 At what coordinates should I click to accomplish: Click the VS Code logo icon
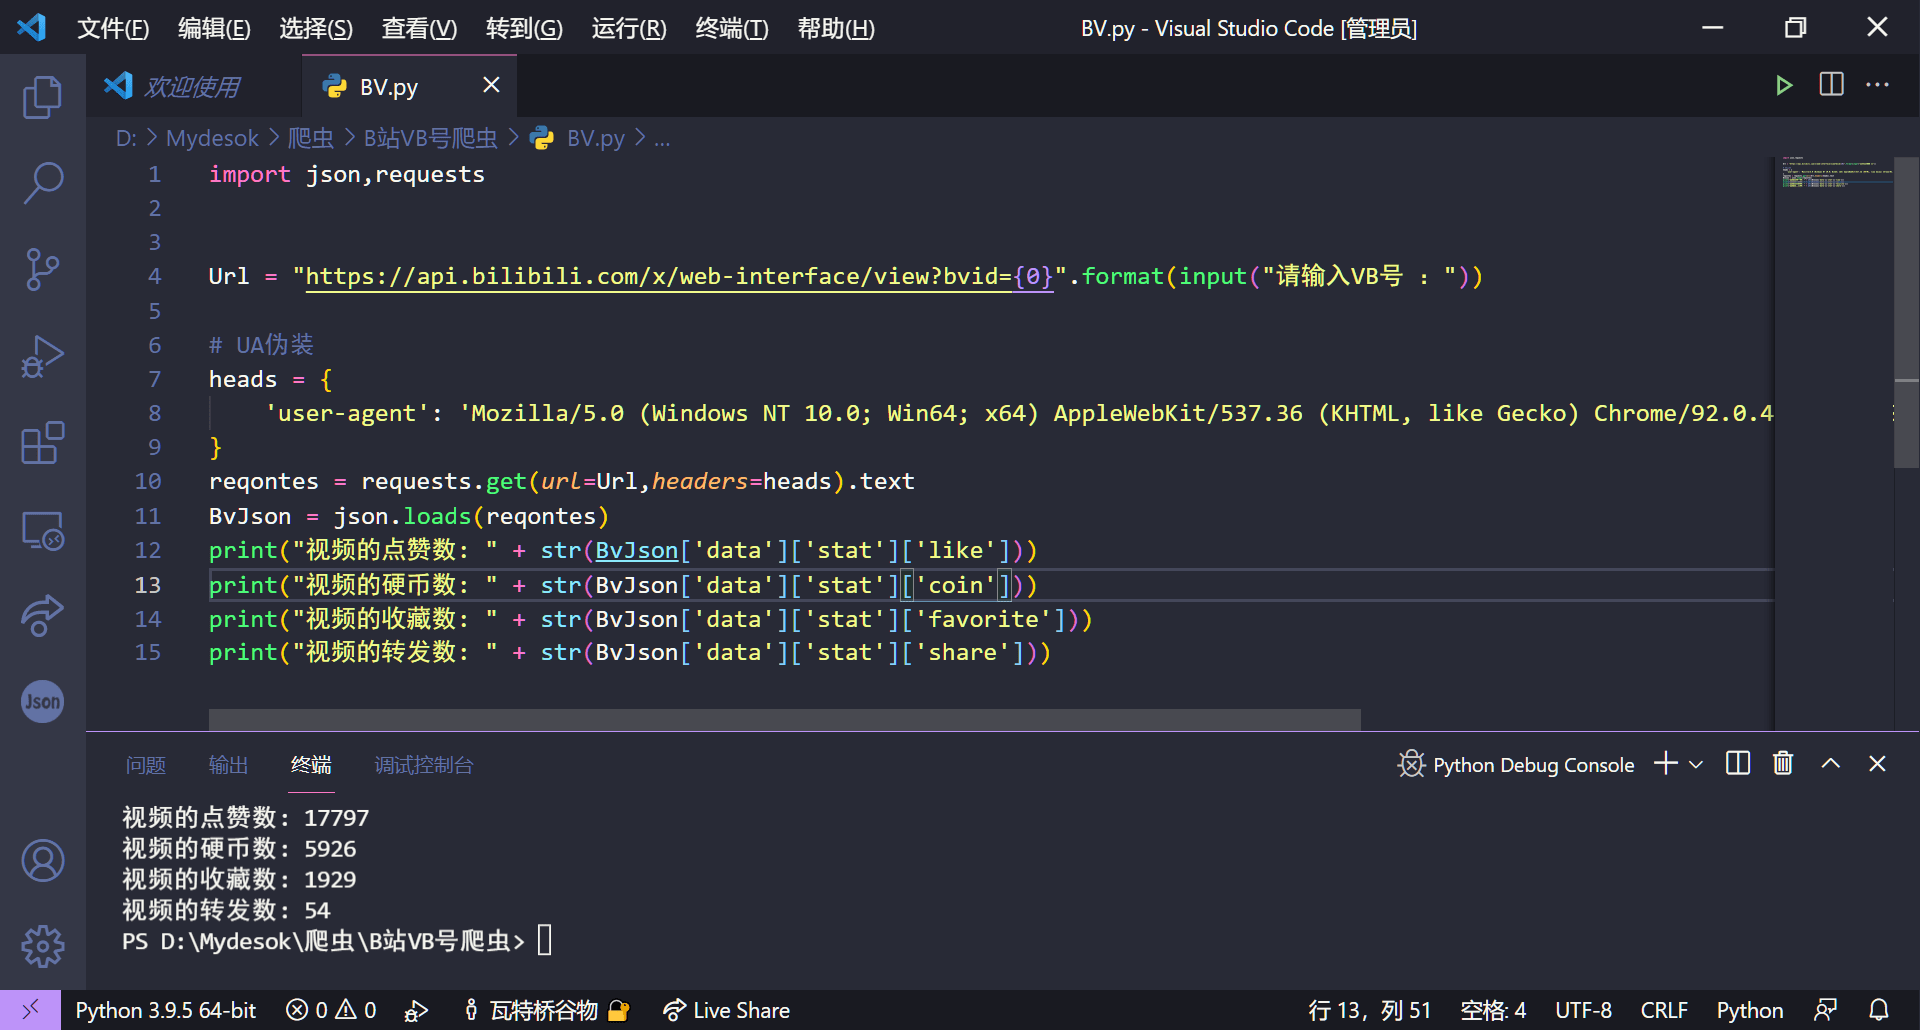[31, 27]
